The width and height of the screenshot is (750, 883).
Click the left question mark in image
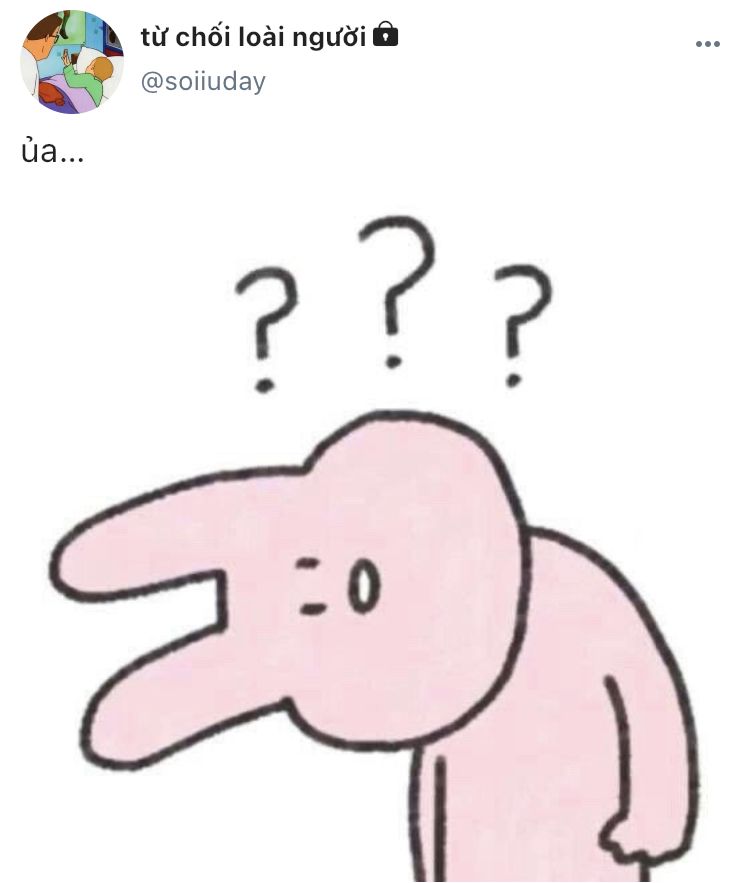click(266, 329)
